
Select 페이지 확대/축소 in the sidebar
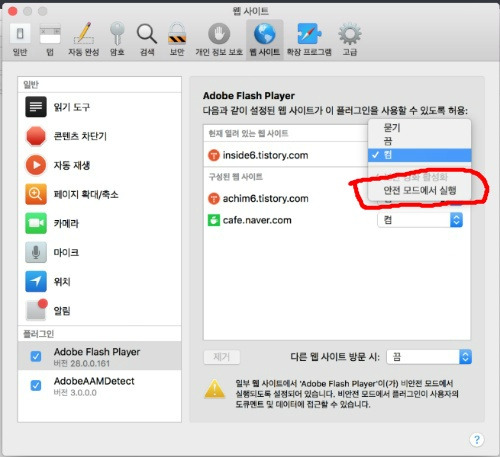99,194
